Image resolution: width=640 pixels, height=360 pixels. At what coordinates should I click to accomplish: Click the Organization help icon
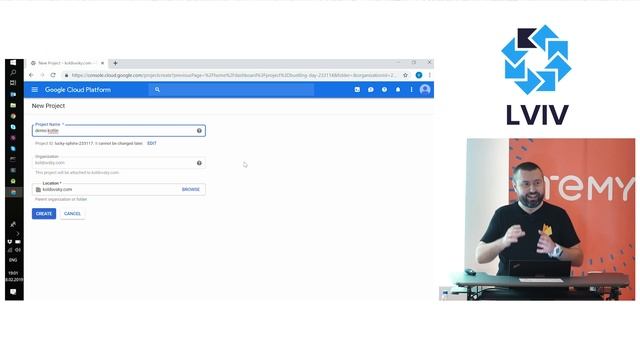click(199, 163)
